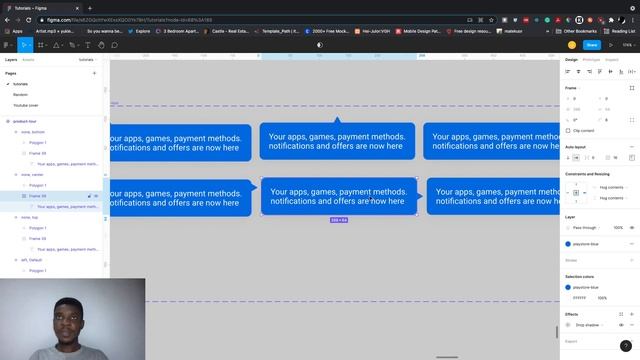Collapse the left, Default layer group
The image size is (640, 360).
tap(16, 260)
